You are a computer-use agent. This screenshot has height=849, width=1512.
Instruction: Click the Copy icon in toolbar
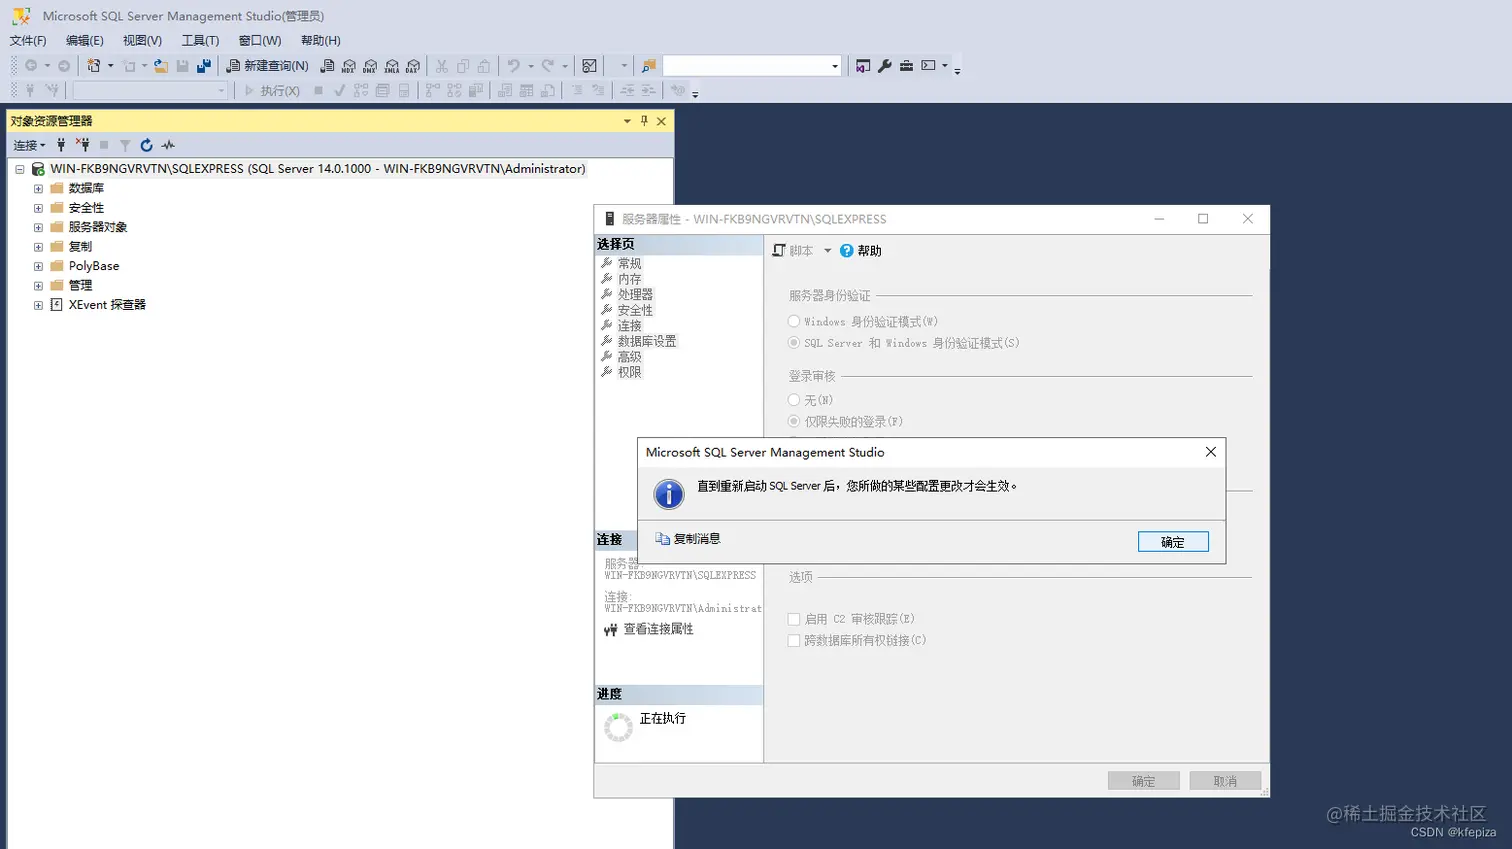point(463,66)
